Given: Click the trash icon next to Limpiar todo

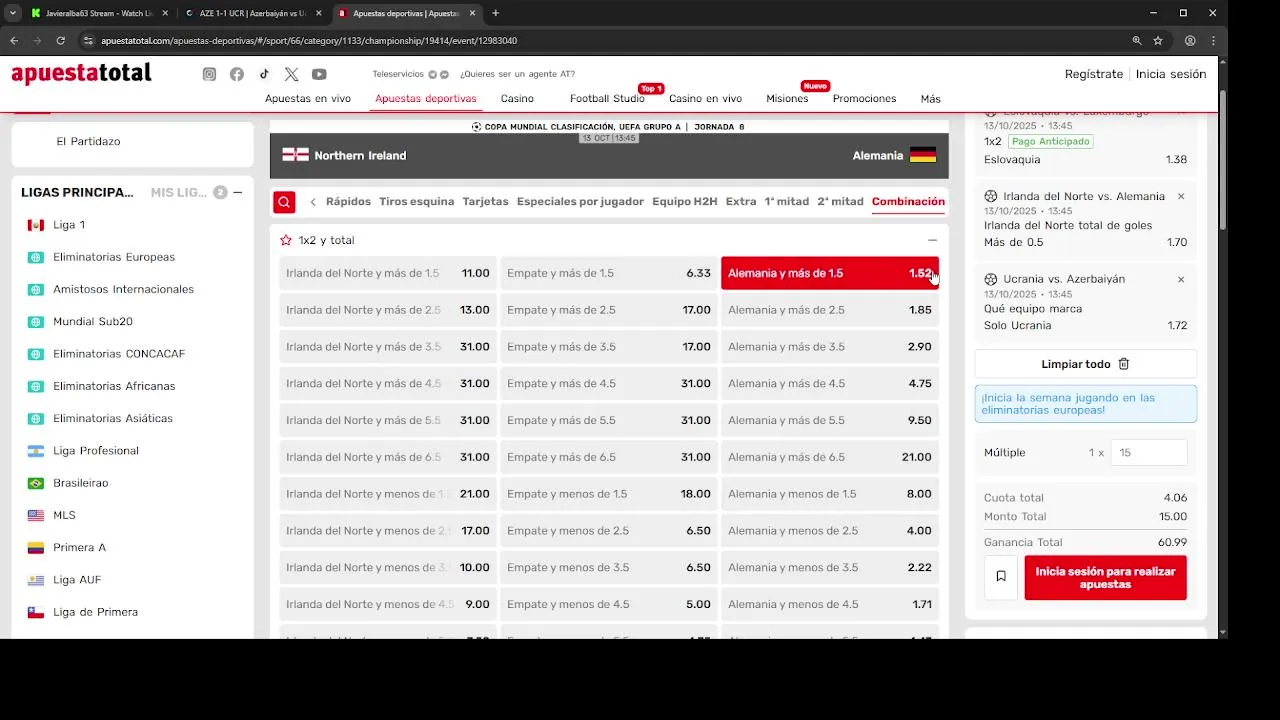Looking at the screenshot, I should 1124,364.
